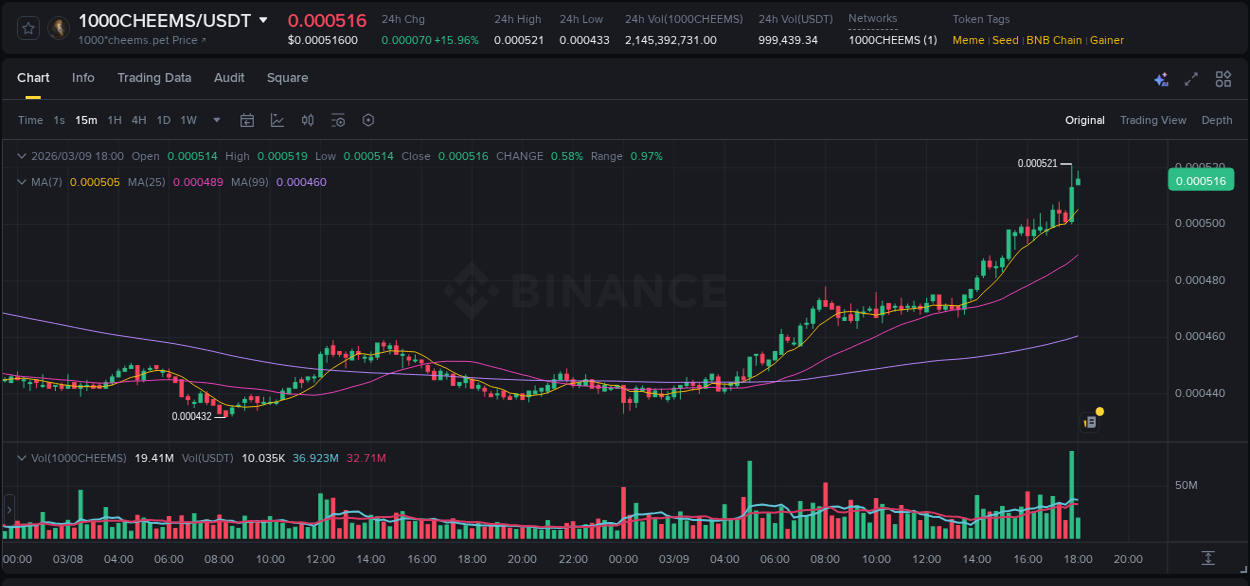
Task: Select the chart style tool
Action: pyautogui.click(x=277, y=120)
